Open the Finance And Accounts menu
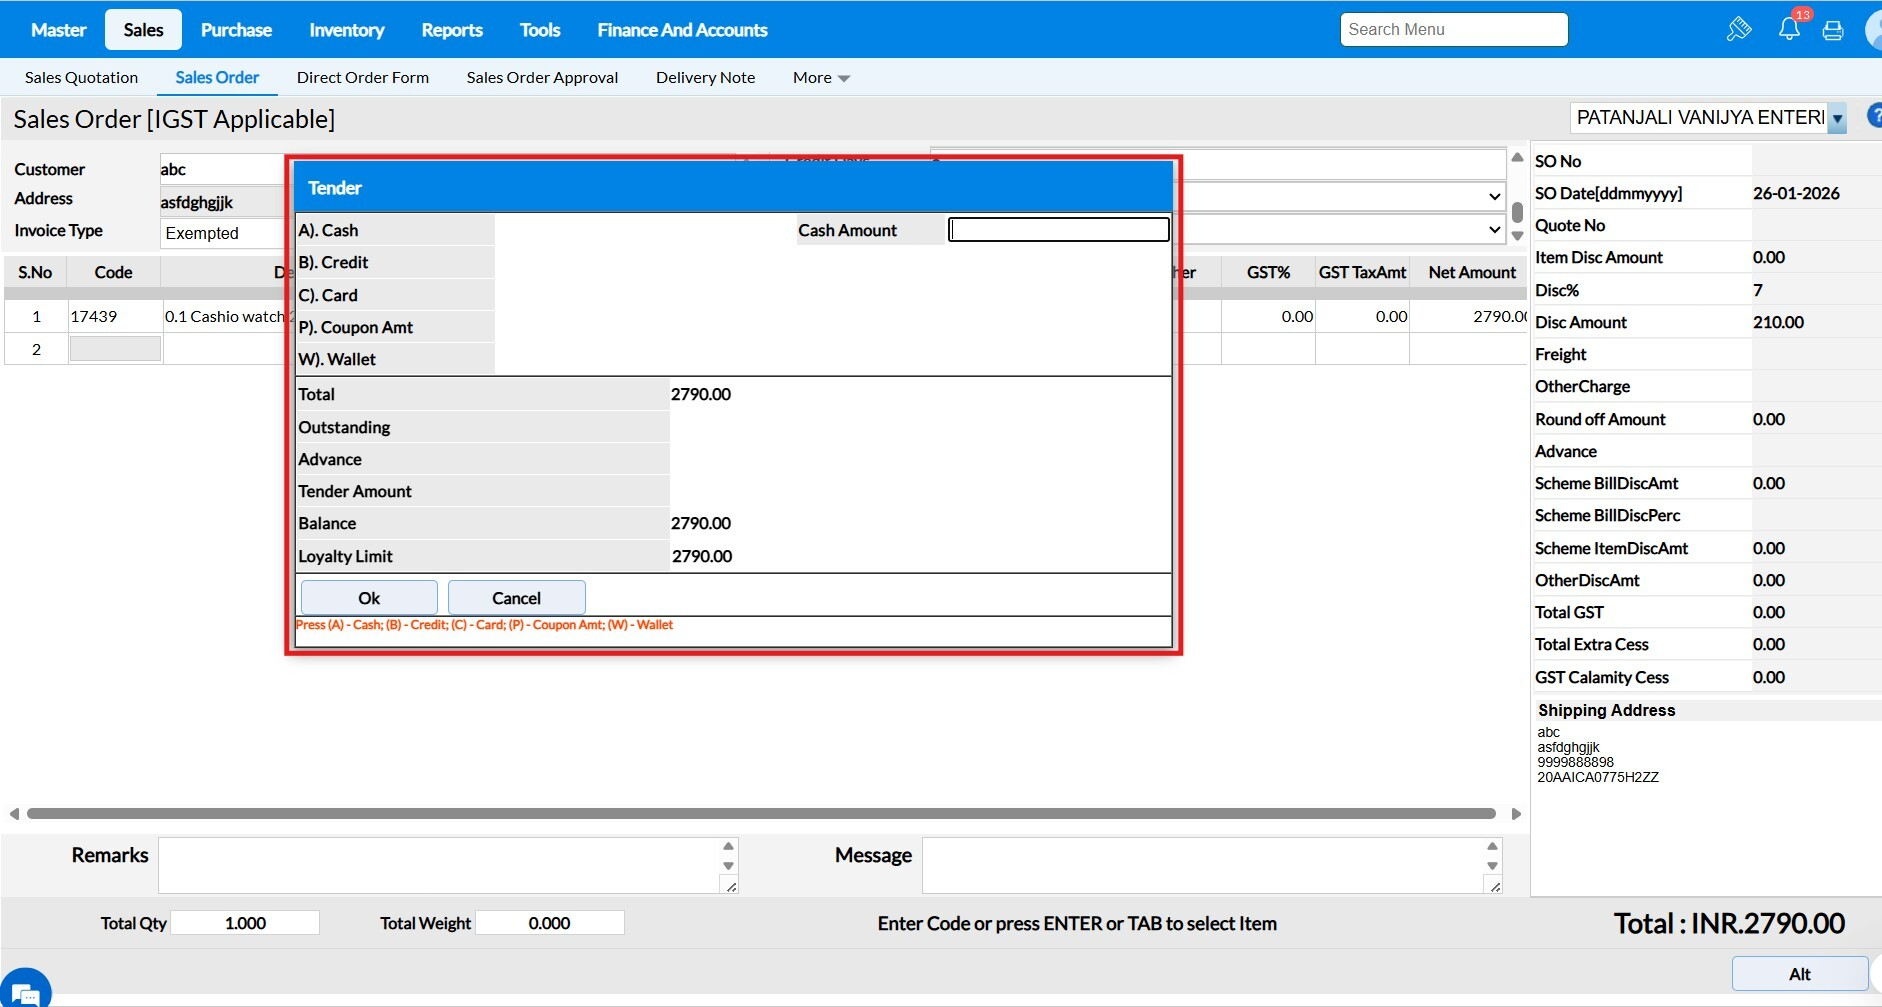1882x1007 pixels. click(682, 30)
